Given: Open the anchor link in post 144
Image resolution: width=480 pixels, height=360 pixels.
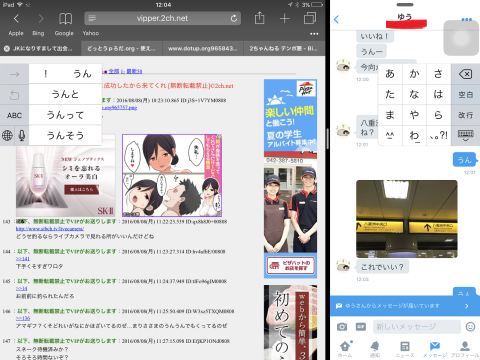Looking at the screenshot, I should click(x=23, y=259).
